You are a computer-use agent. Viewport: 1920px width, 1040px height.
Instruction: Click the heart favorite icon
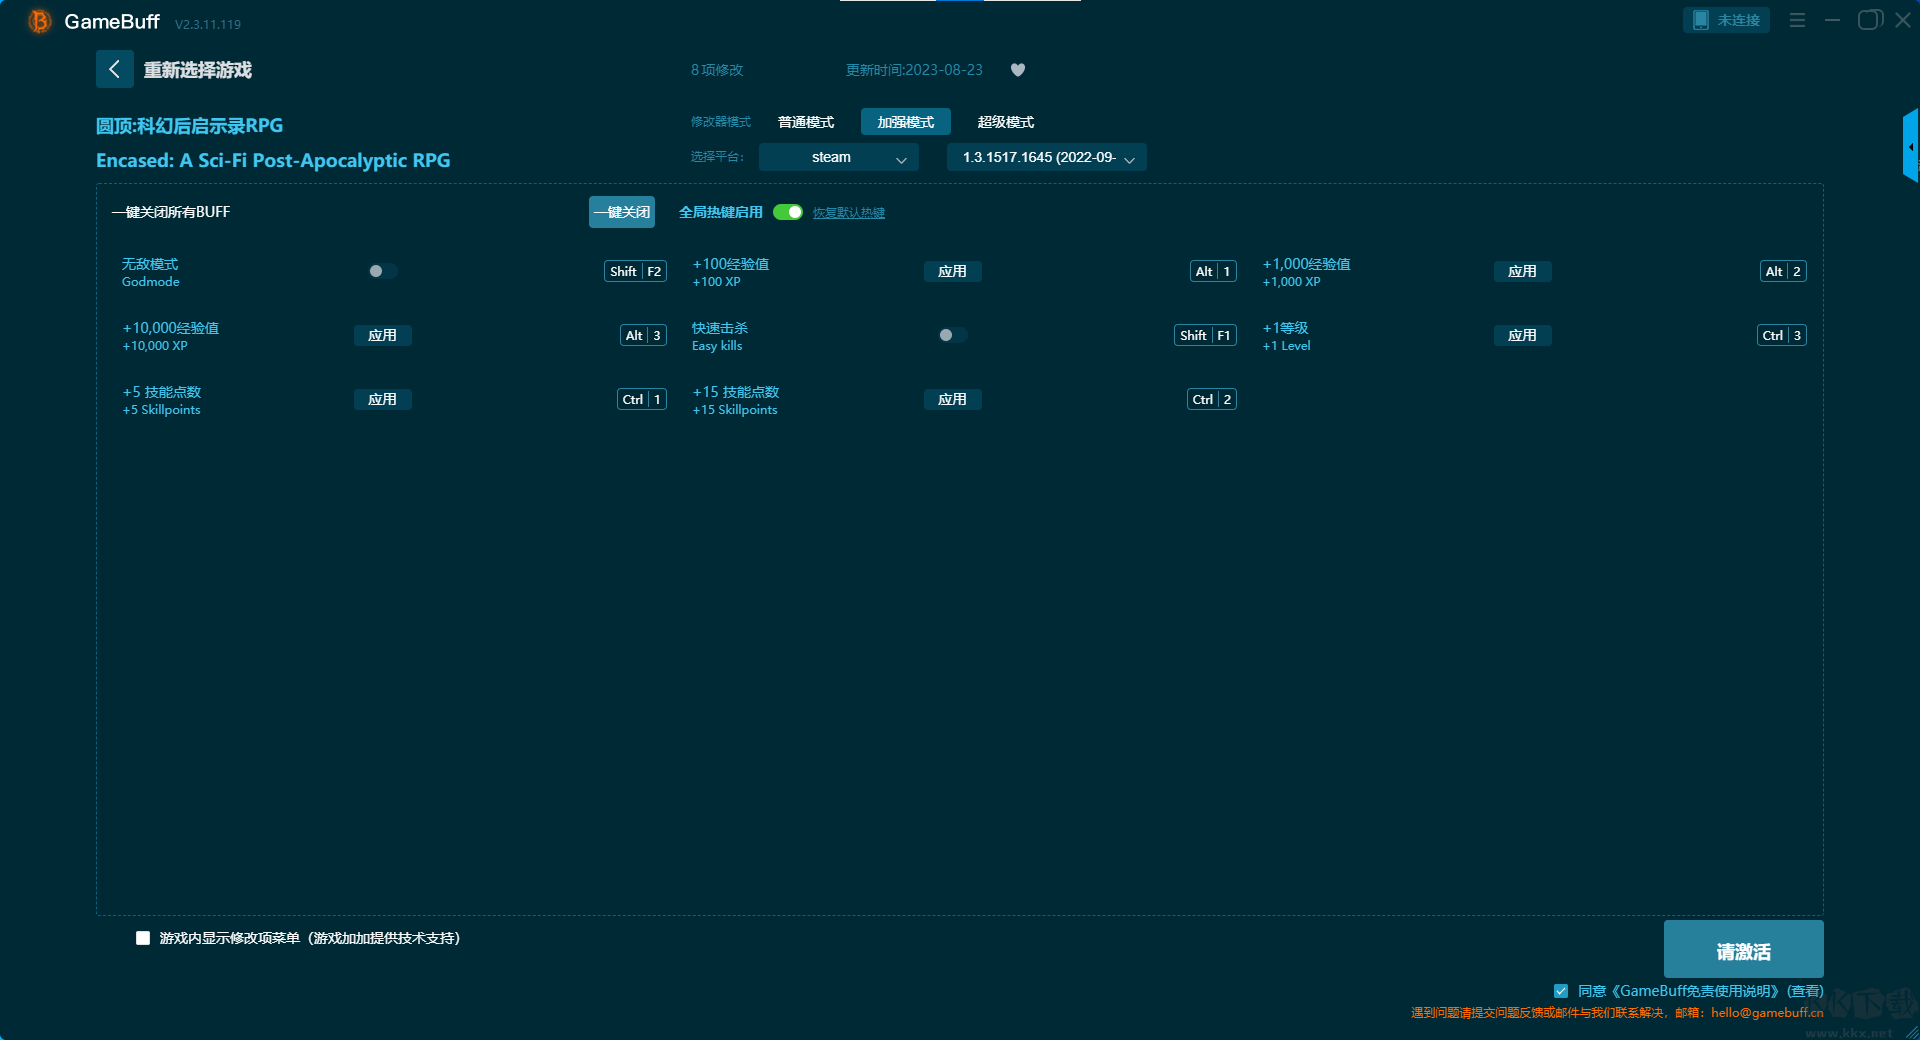pyautogui.click(x=1018, y=70)
